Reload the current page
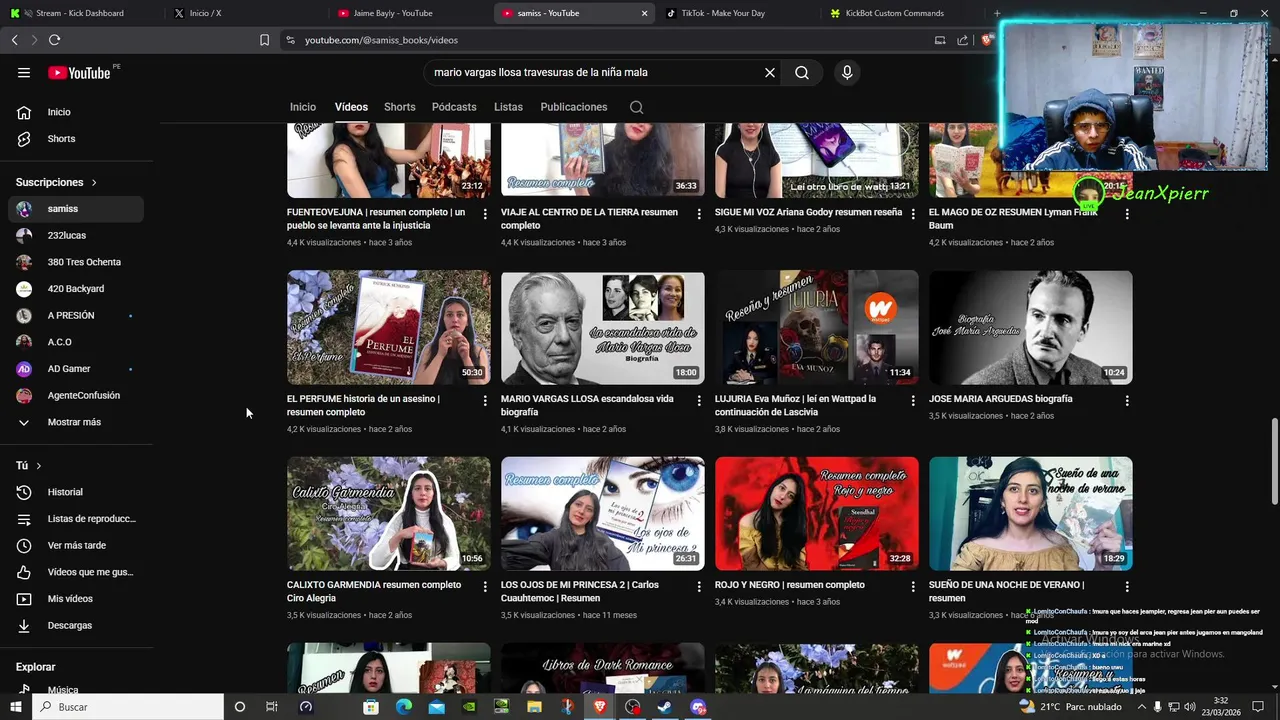The width and height of the screenshot is (1280, 720). coord(54,40)
